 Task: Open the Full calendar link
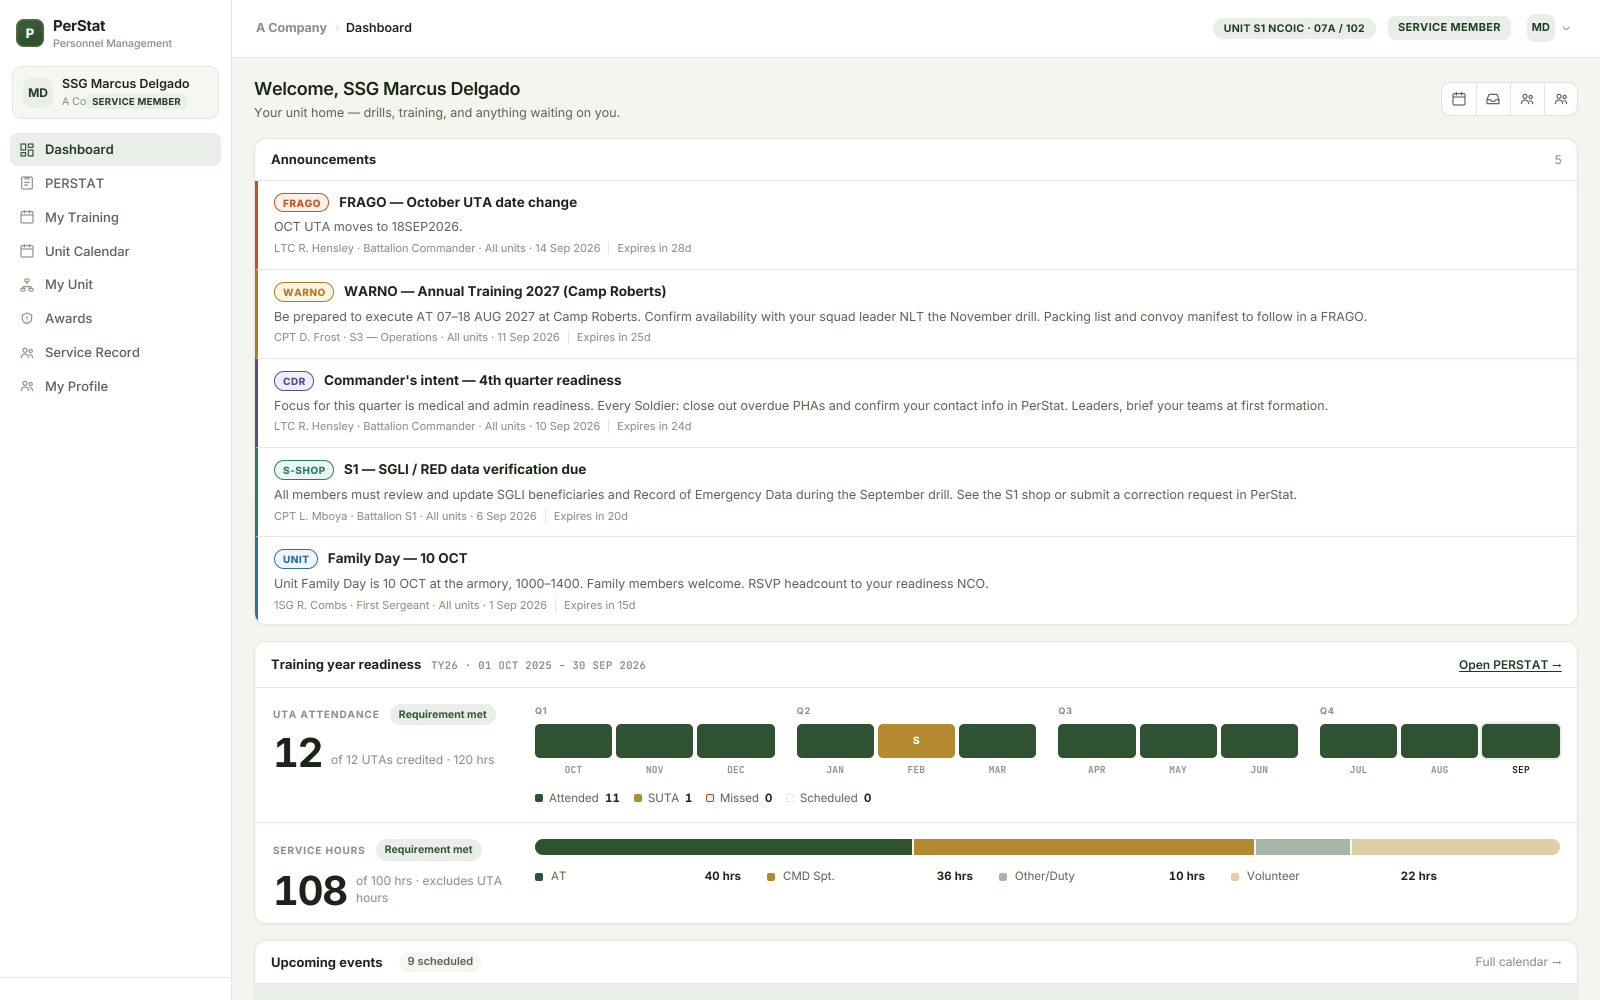tap(1518, 962)
